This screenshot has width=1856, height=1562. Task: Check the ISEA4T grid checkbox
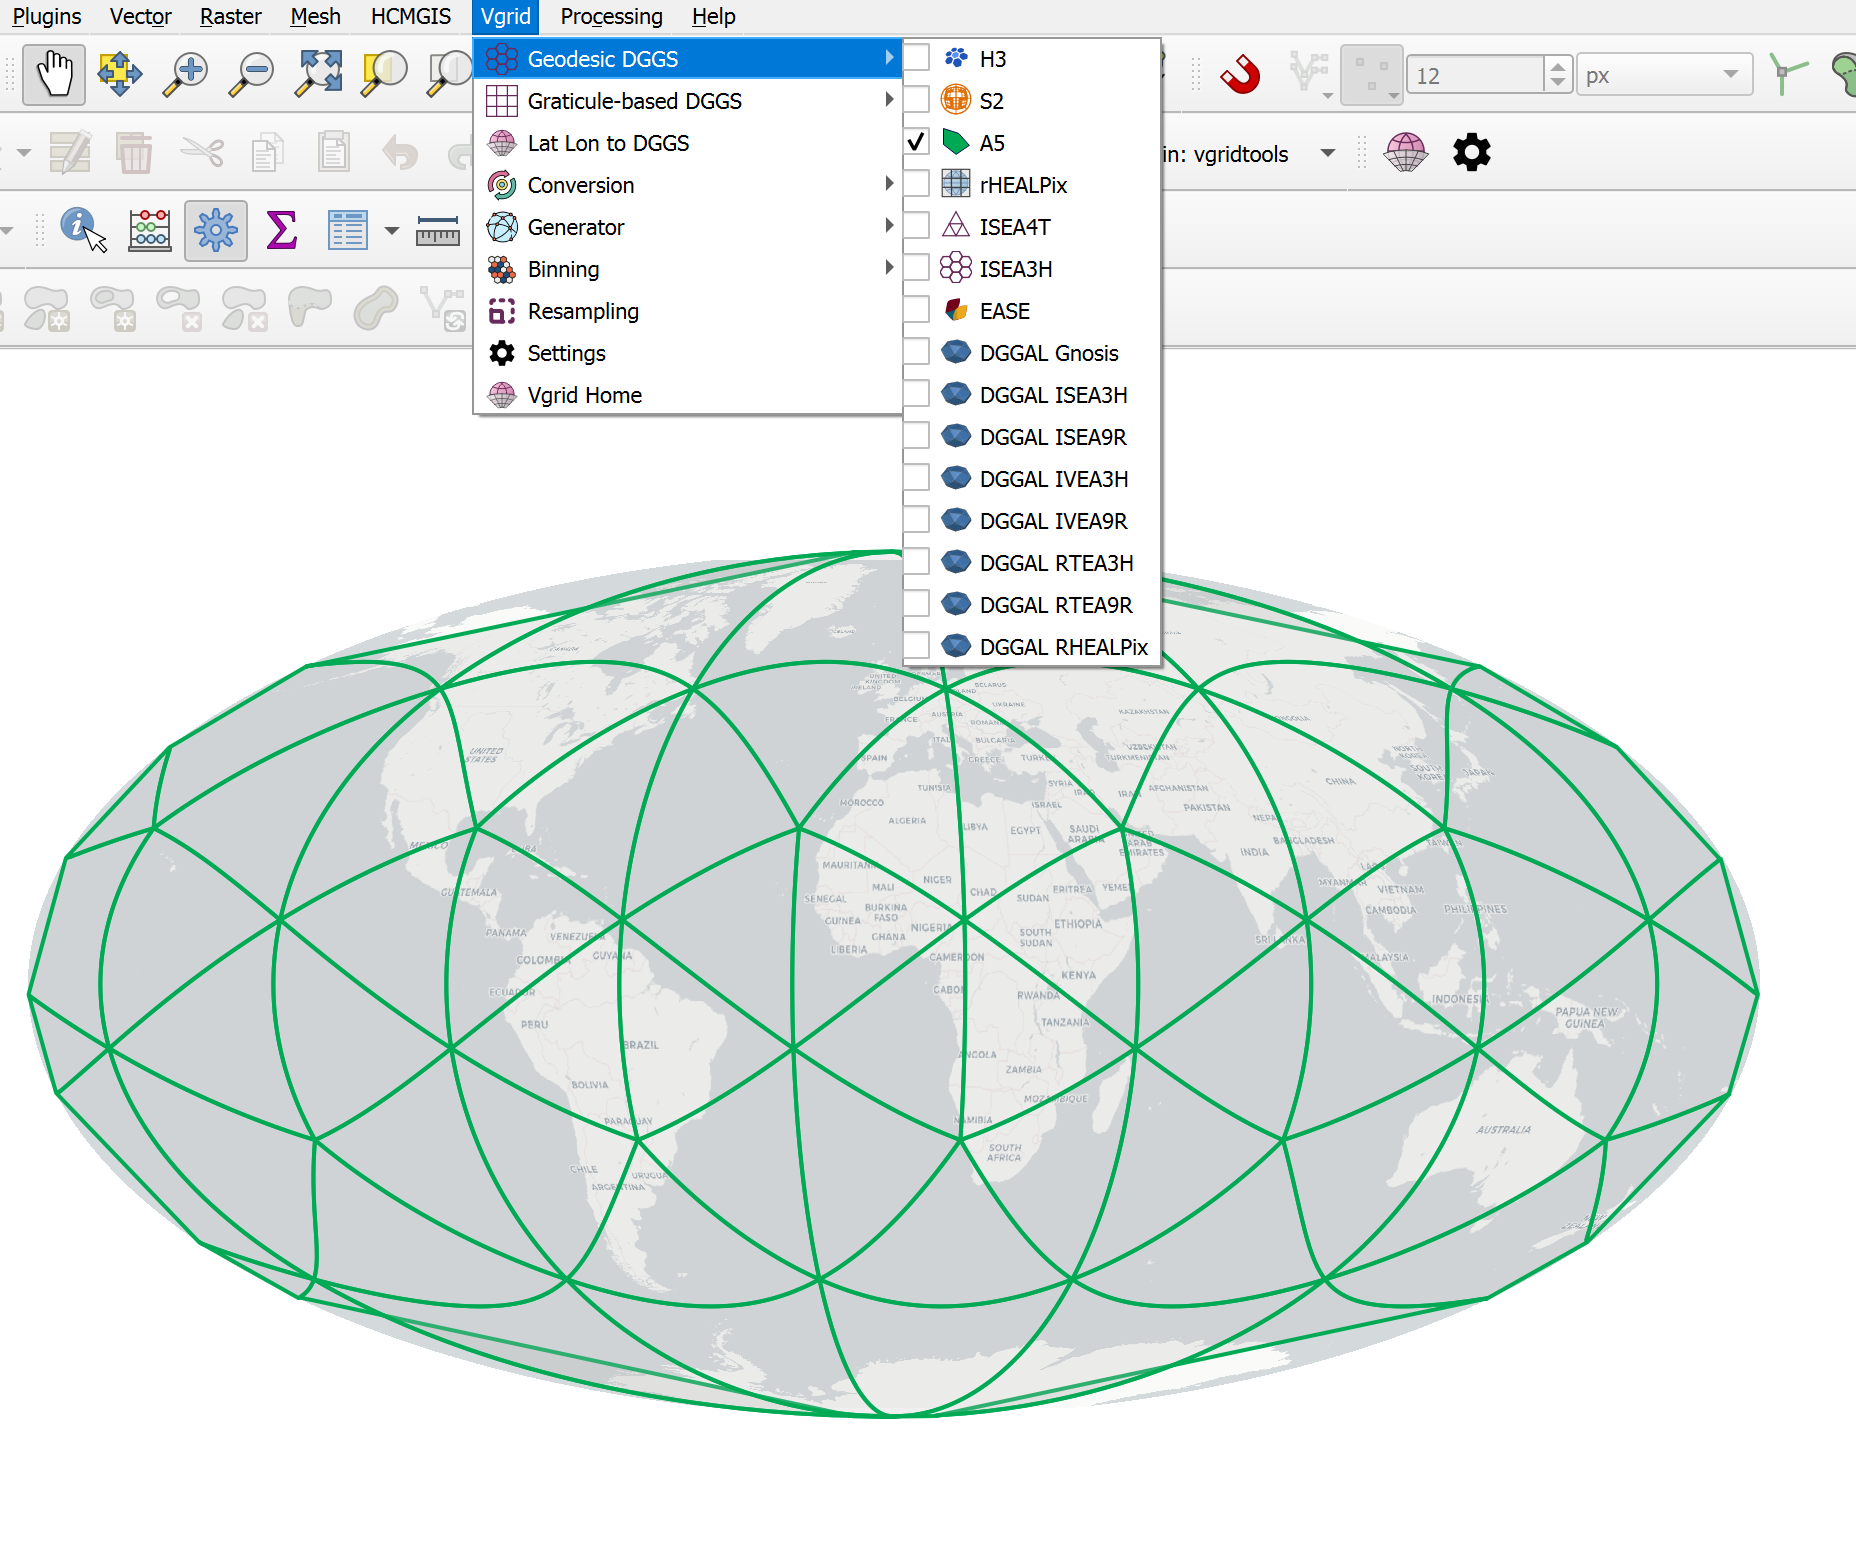(916, 226)
